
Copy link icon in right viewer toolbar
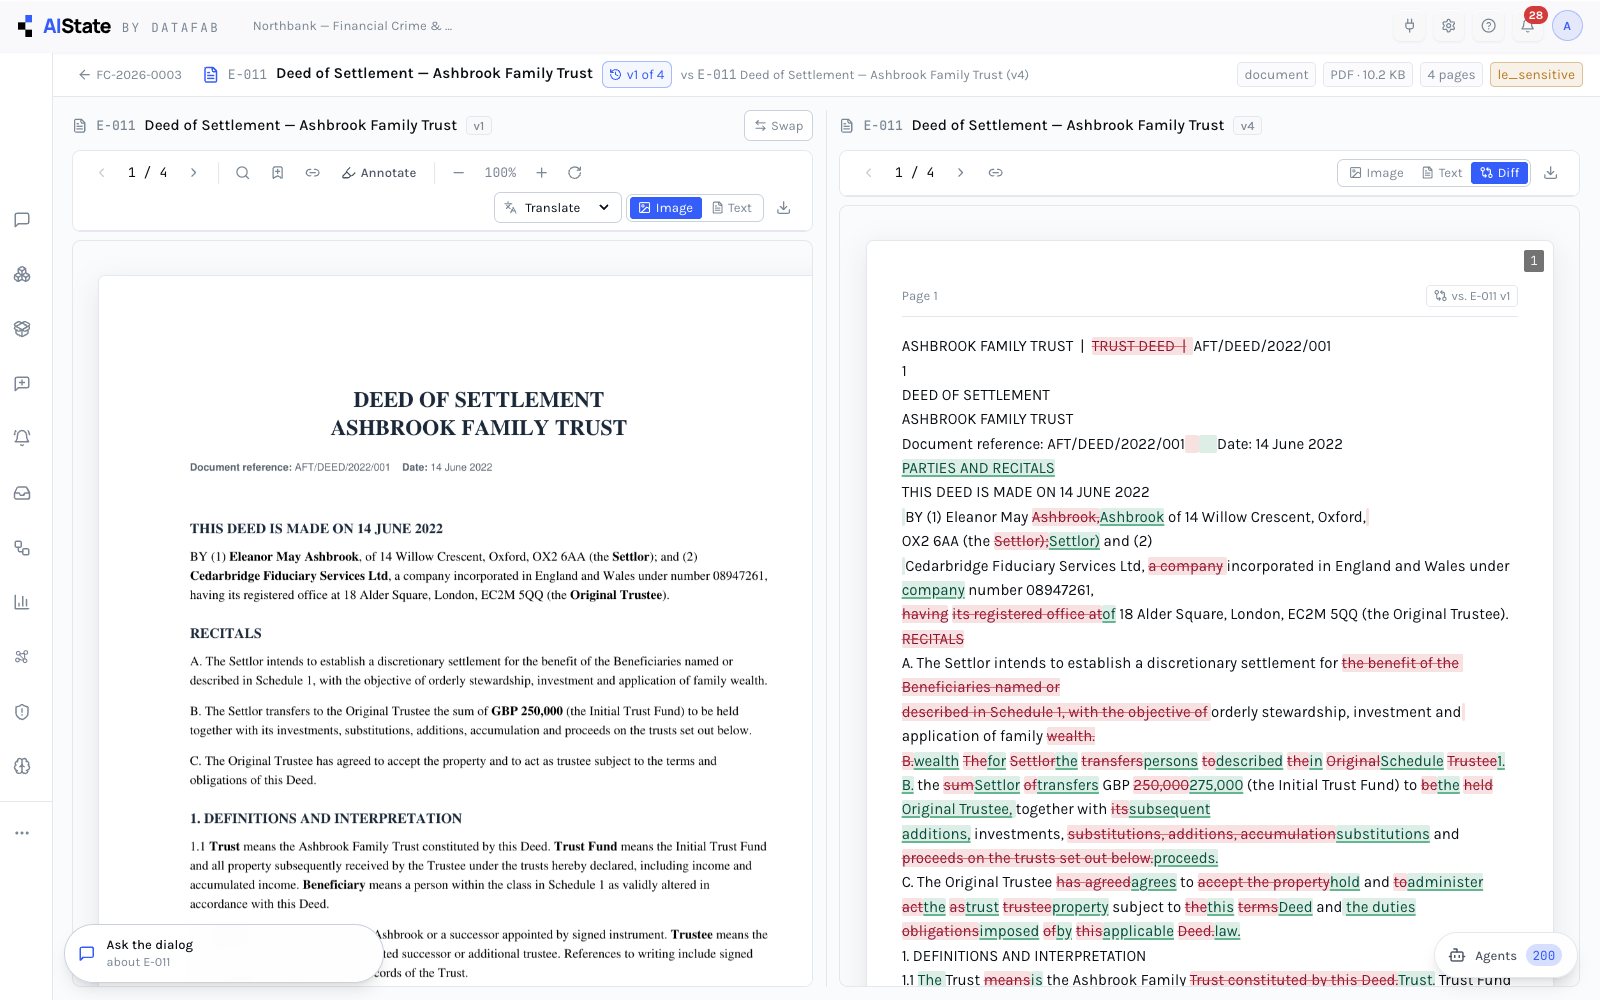pyautogui.click(x=996, y=173)
